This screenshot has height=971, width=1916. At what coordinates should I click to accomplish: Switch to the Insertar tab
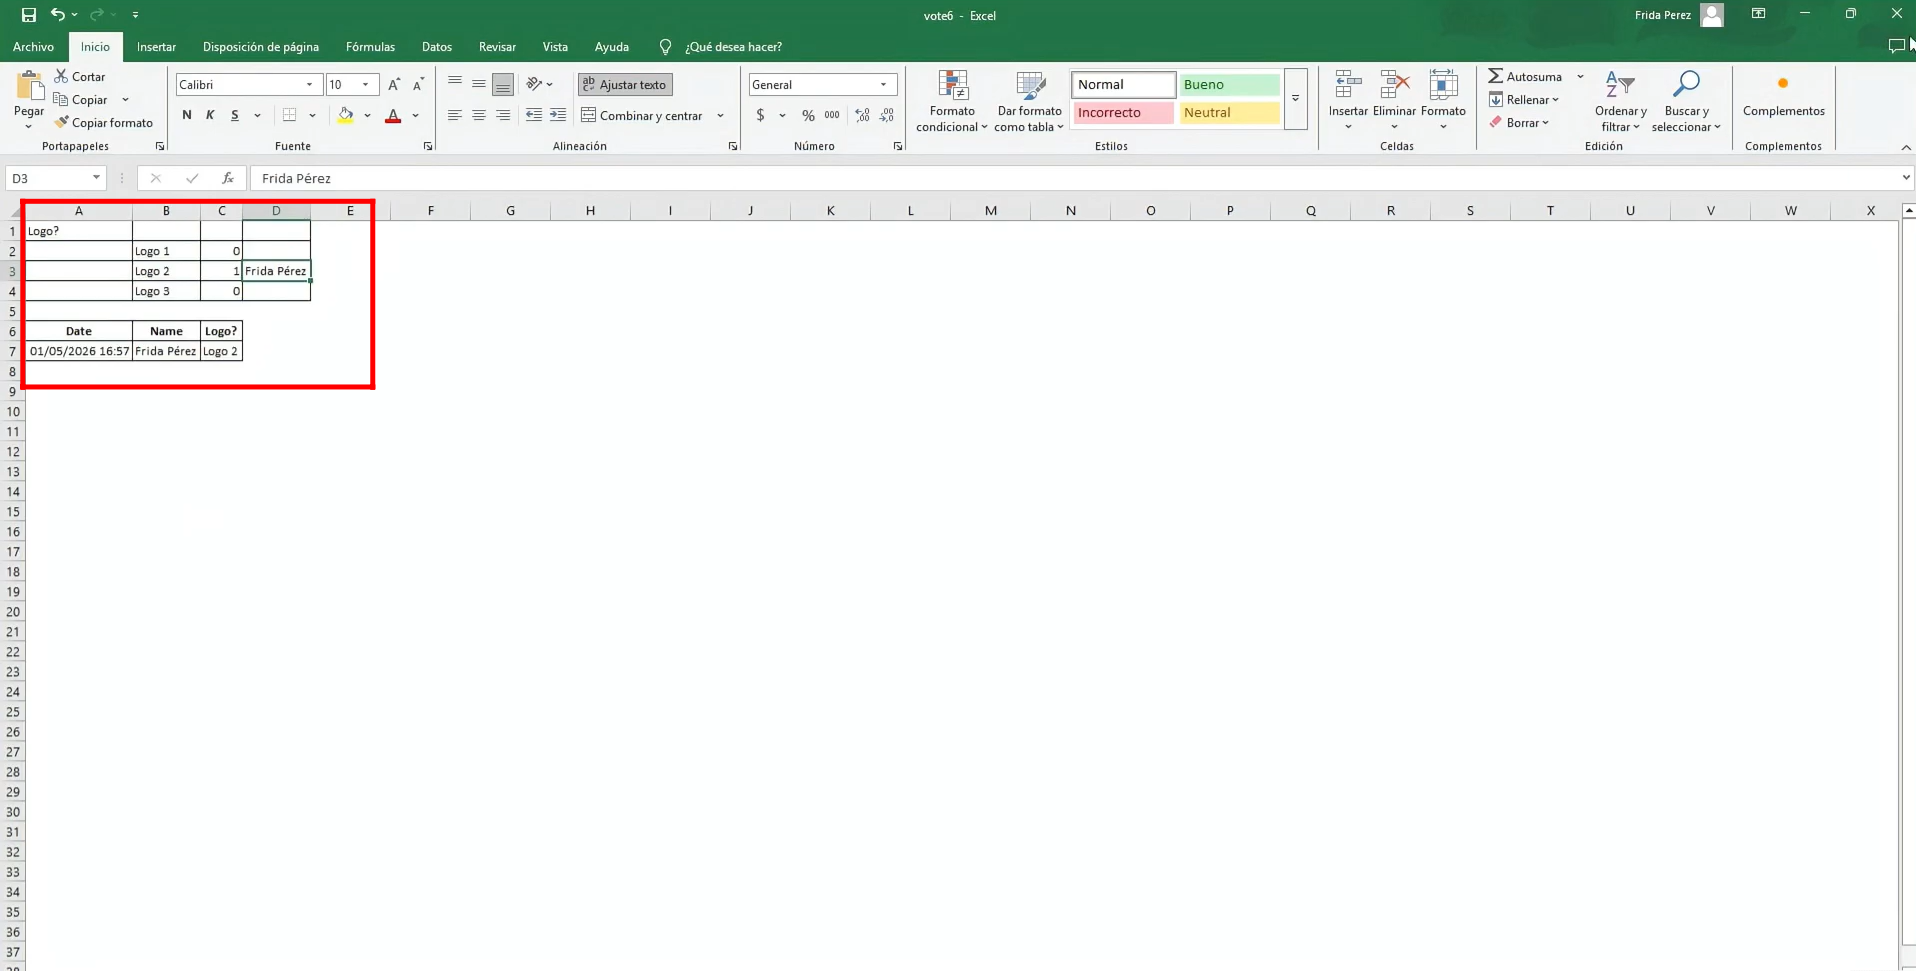156,47
